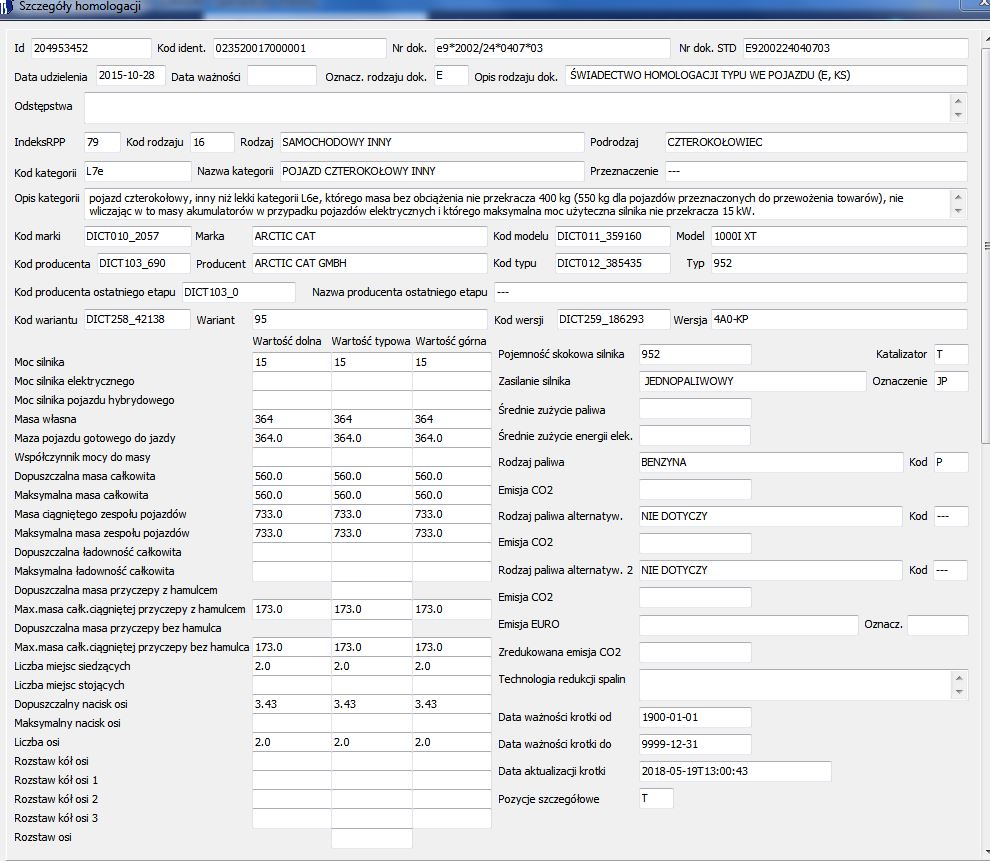Click the up arrow of Opis kategorii scrollbar
The height and width of the screenshot is (861, 990).
tap(958, 197)
